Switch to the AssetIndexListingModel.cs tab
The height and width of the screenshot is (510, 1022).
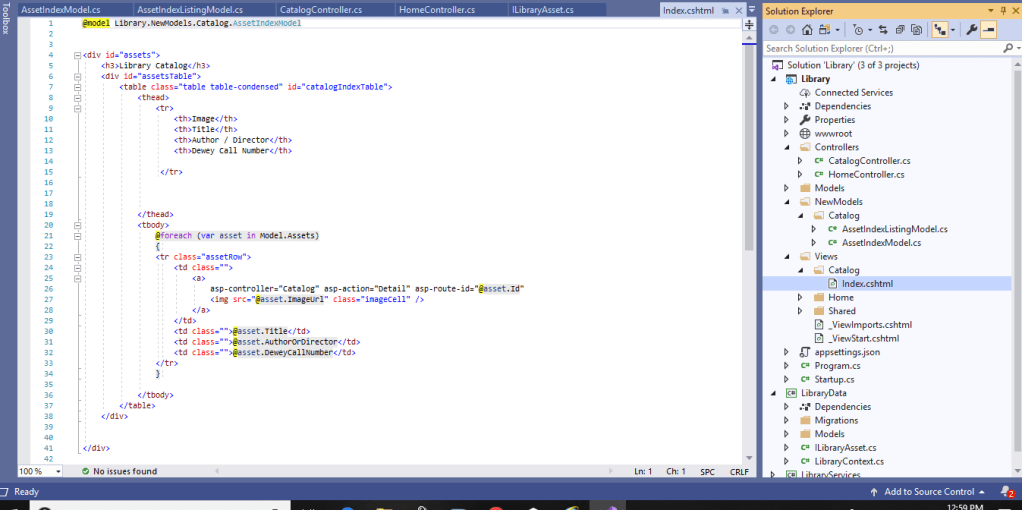[x=189, y=10]
